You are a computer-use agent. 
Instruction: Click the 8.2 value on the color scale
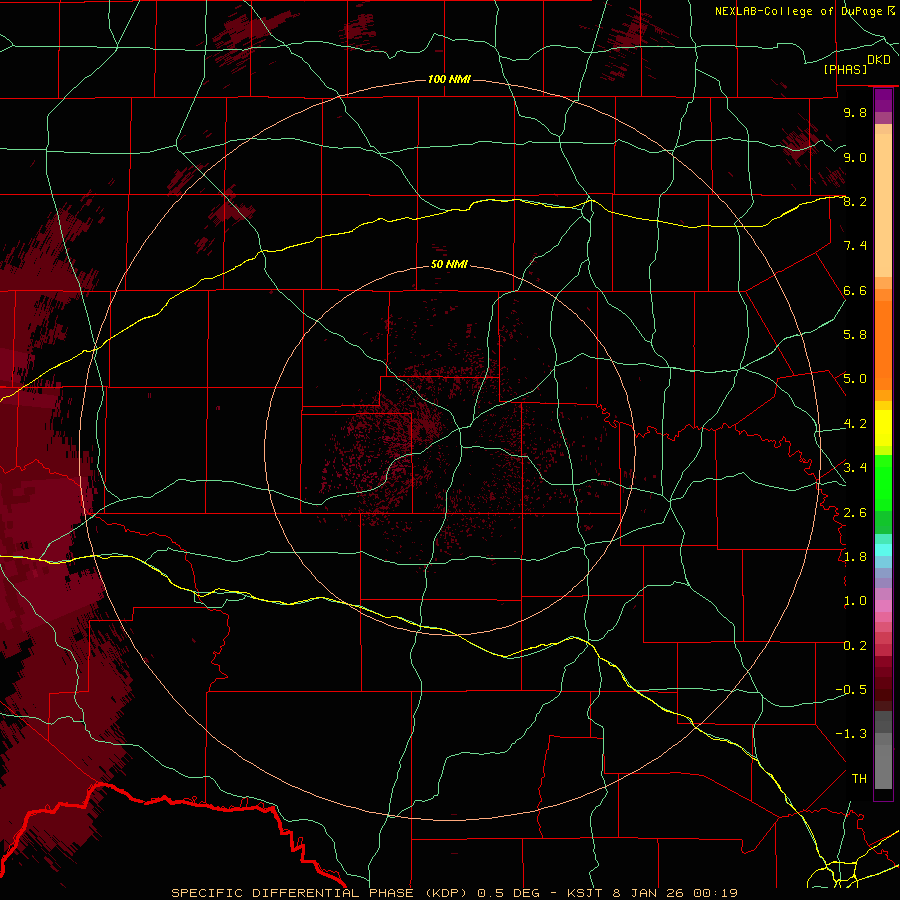click(855, 201)
